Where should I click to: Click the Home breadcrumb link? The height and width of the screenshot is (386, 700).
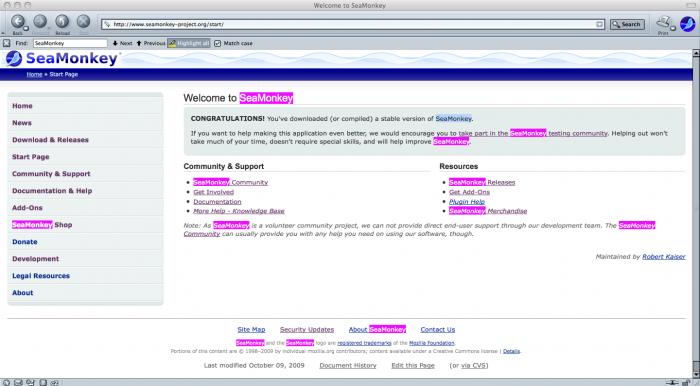pyautogui.click(x=34, y=75)
